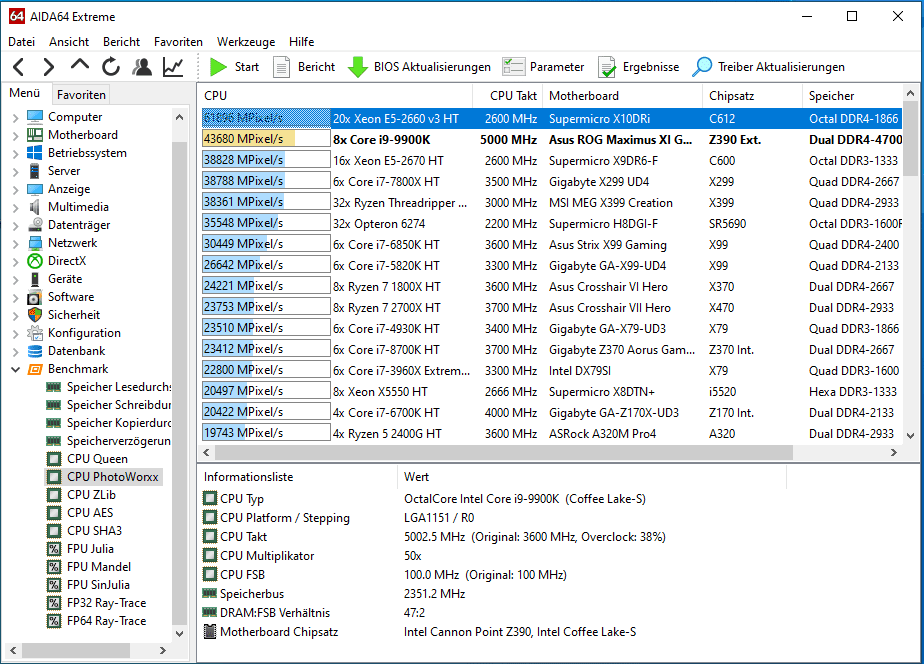
Task: Expand the Computer tree node
Action: (x=15, y=117)
